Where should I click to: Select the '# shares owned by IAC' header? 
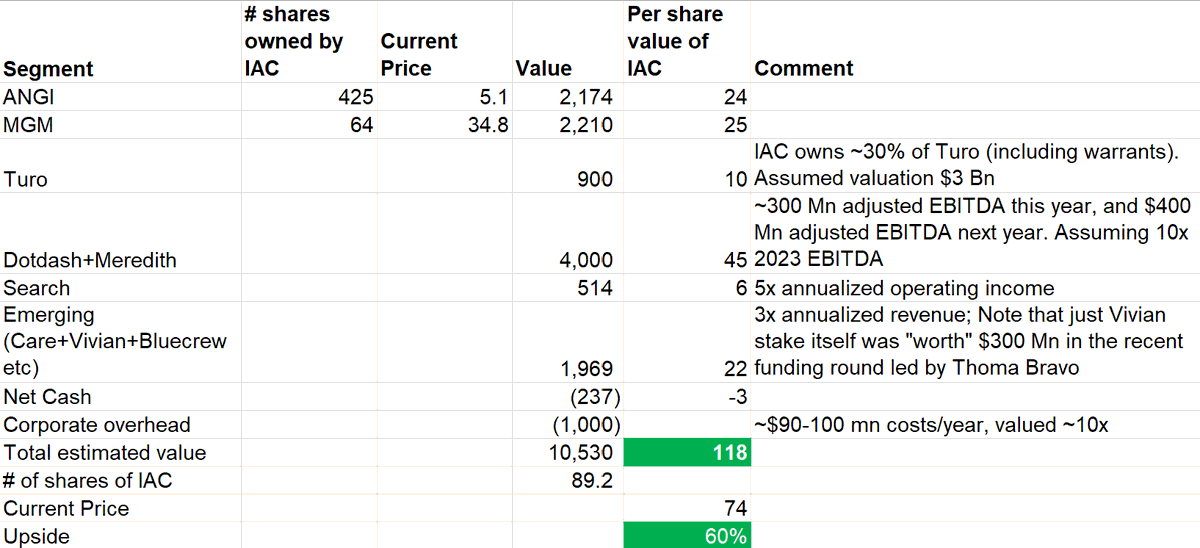308,42
